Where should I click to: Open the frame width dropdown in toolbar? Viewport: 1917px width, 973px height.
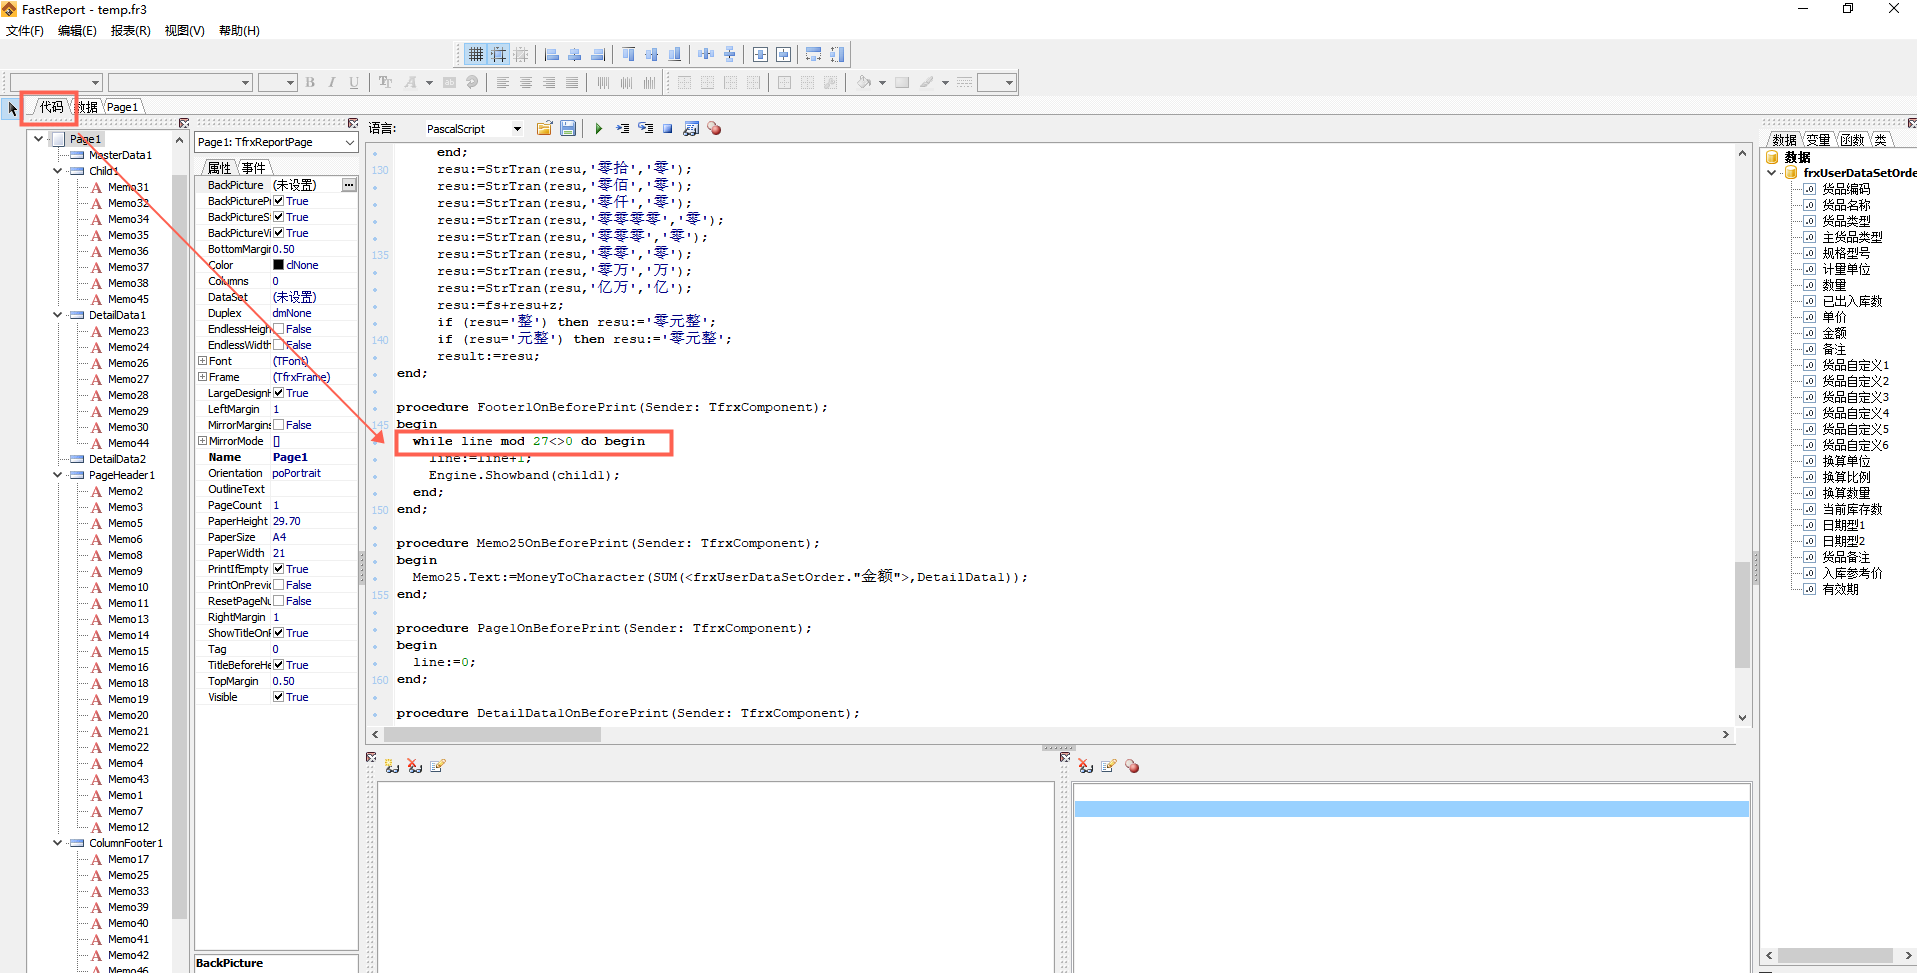tap(1009, 83)
